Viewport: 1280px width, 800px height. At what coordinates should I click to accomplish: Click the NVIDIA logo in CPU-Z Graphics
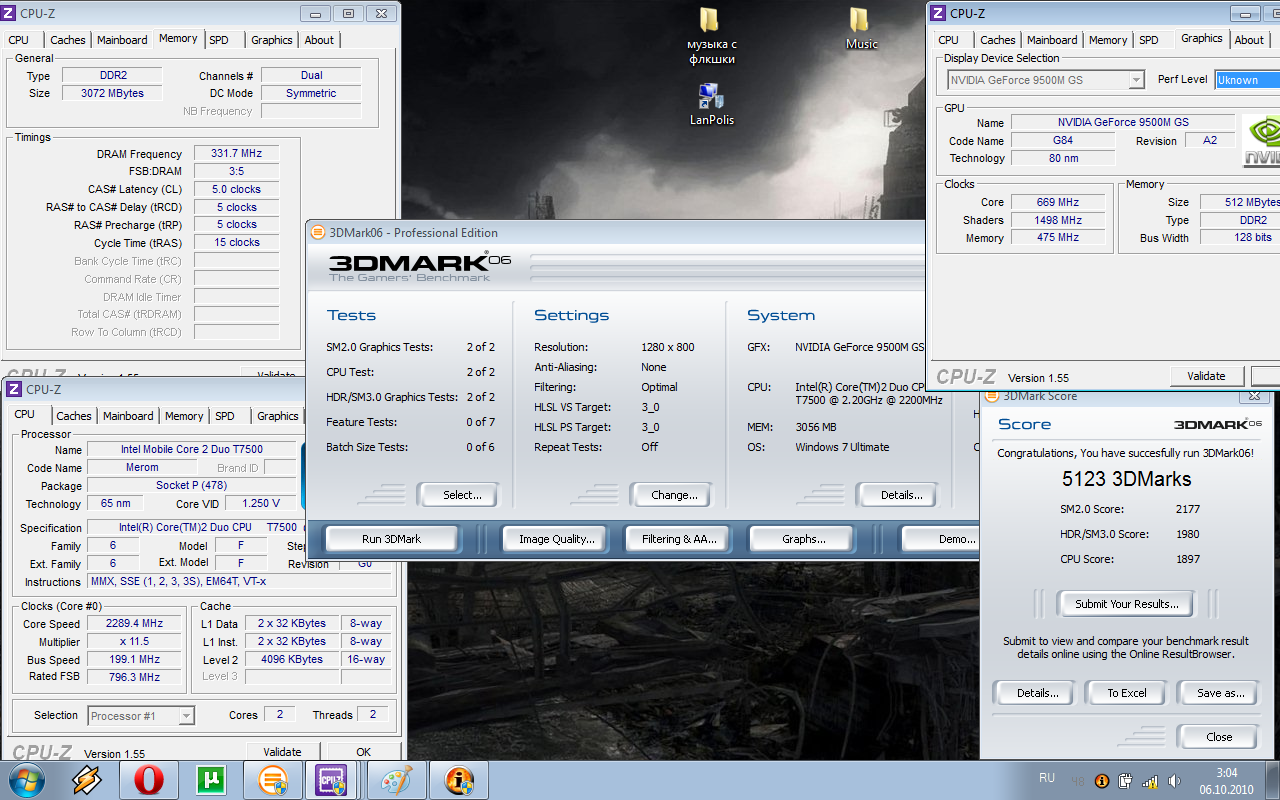tap(1261, 140)
